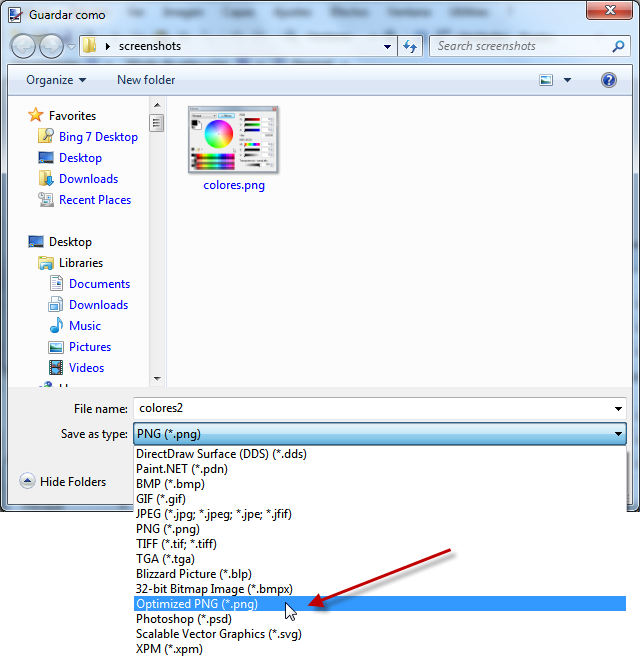Click the Bing 7 Desktop icon

coord(46,136)
